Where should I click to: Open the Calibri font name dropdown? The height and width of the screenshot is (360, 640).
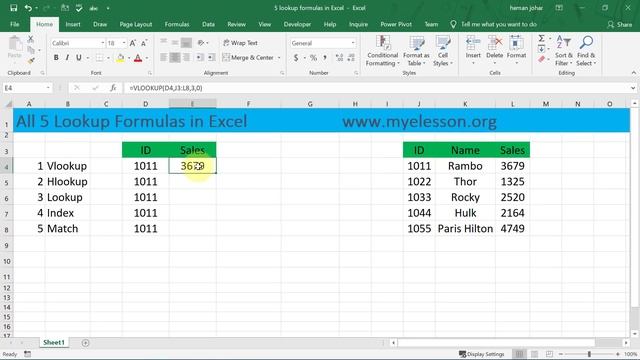tap(103, 43)
